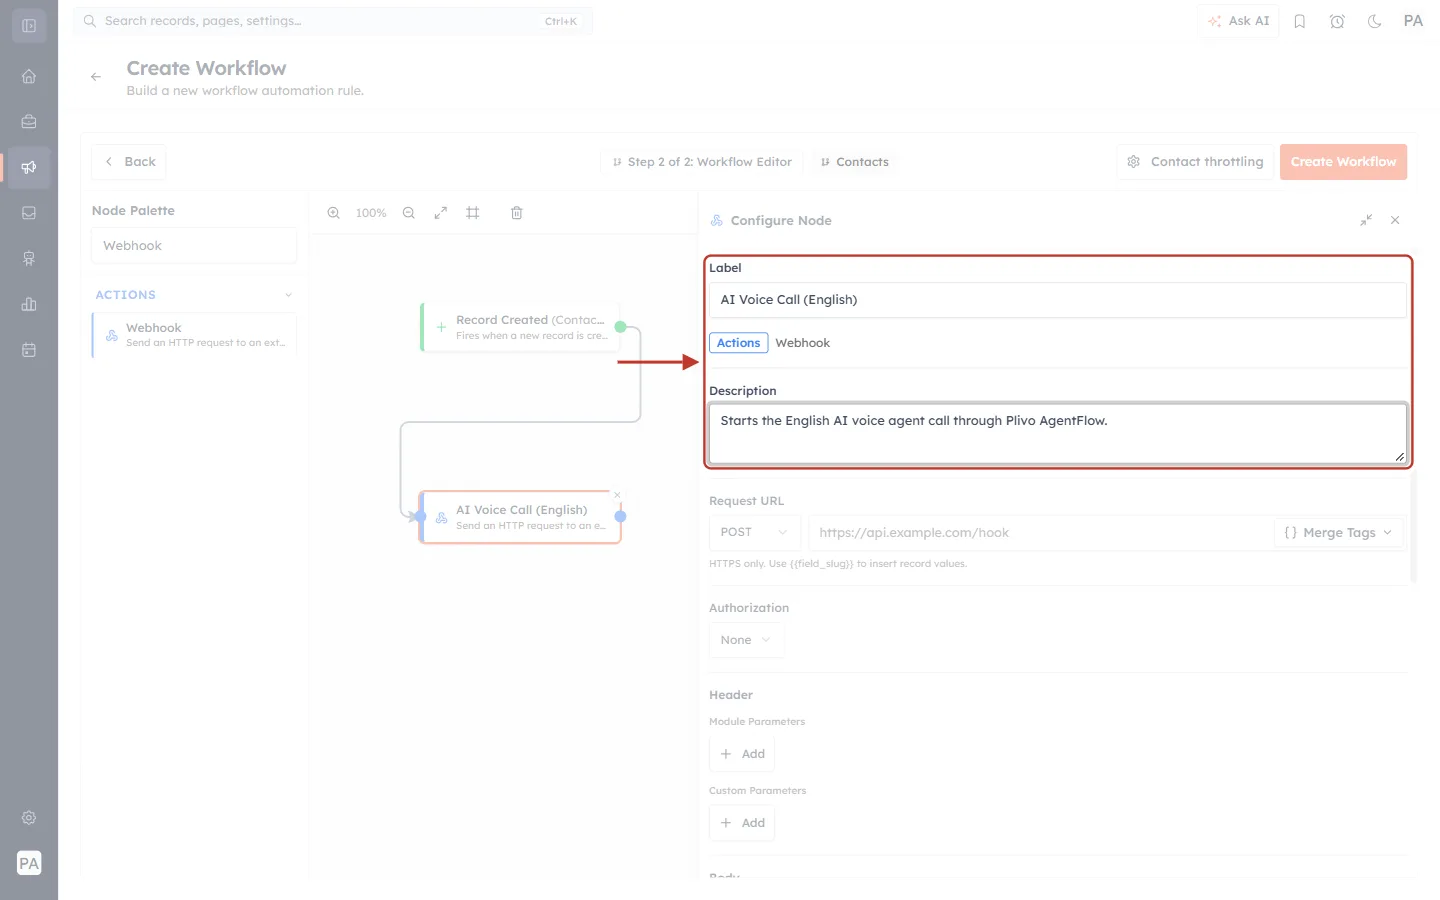The width and height of the screenshot is (1440, 900).
Task: Open the calendar icon in sidebar
Action: 29,350
